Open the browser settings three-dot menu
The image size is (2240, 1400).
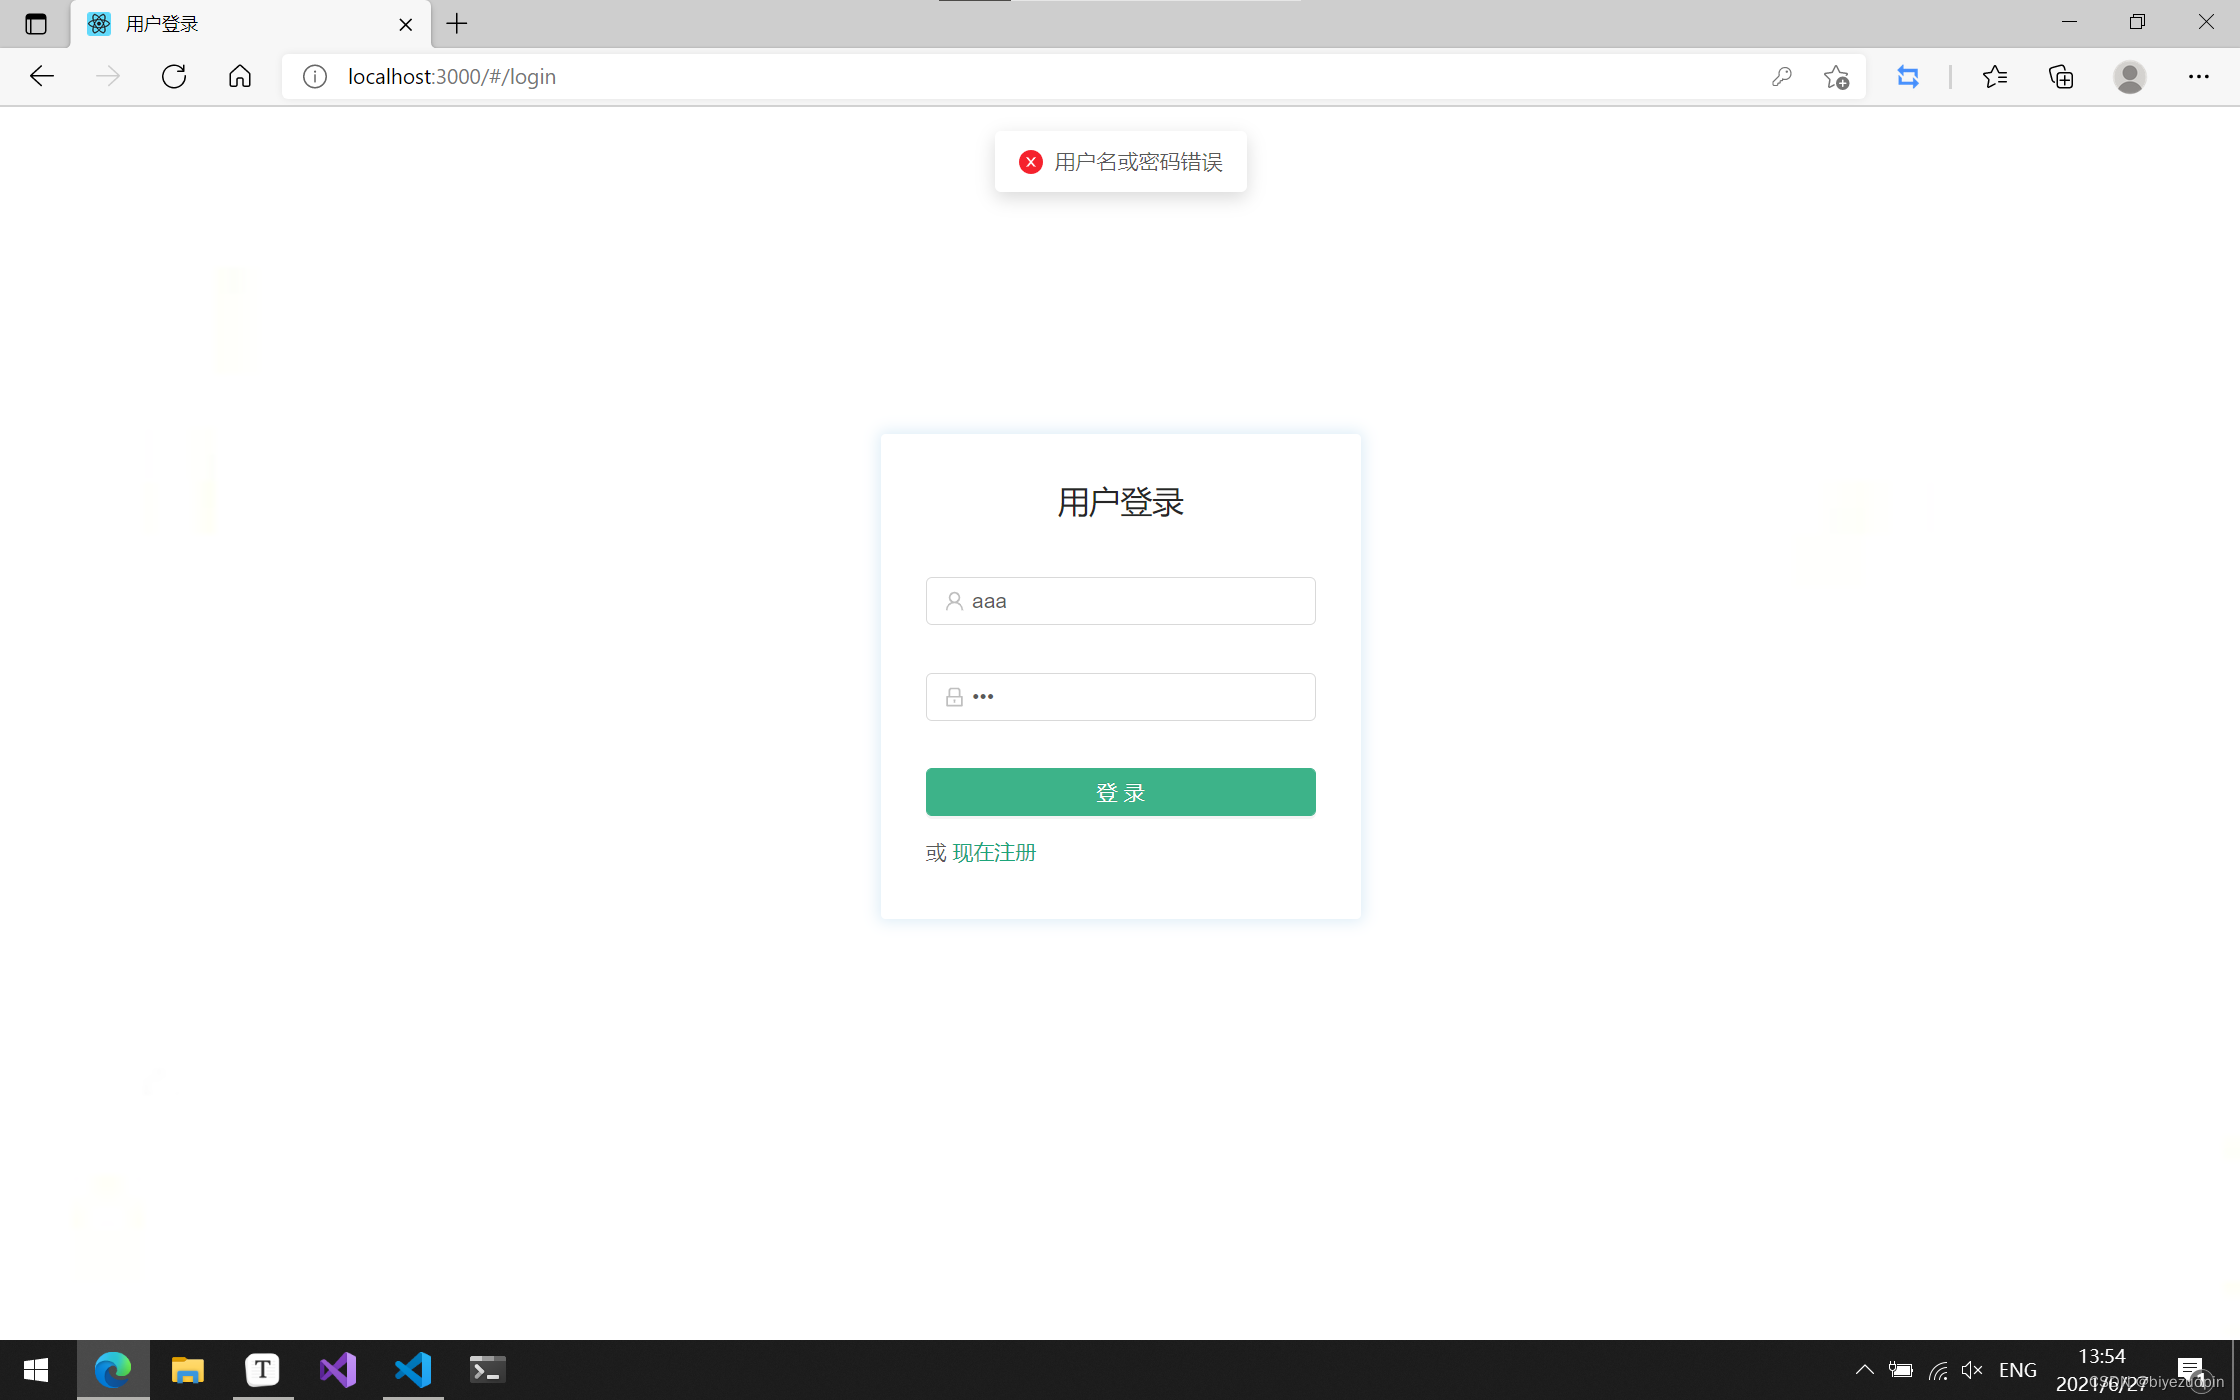[2199, 76]
